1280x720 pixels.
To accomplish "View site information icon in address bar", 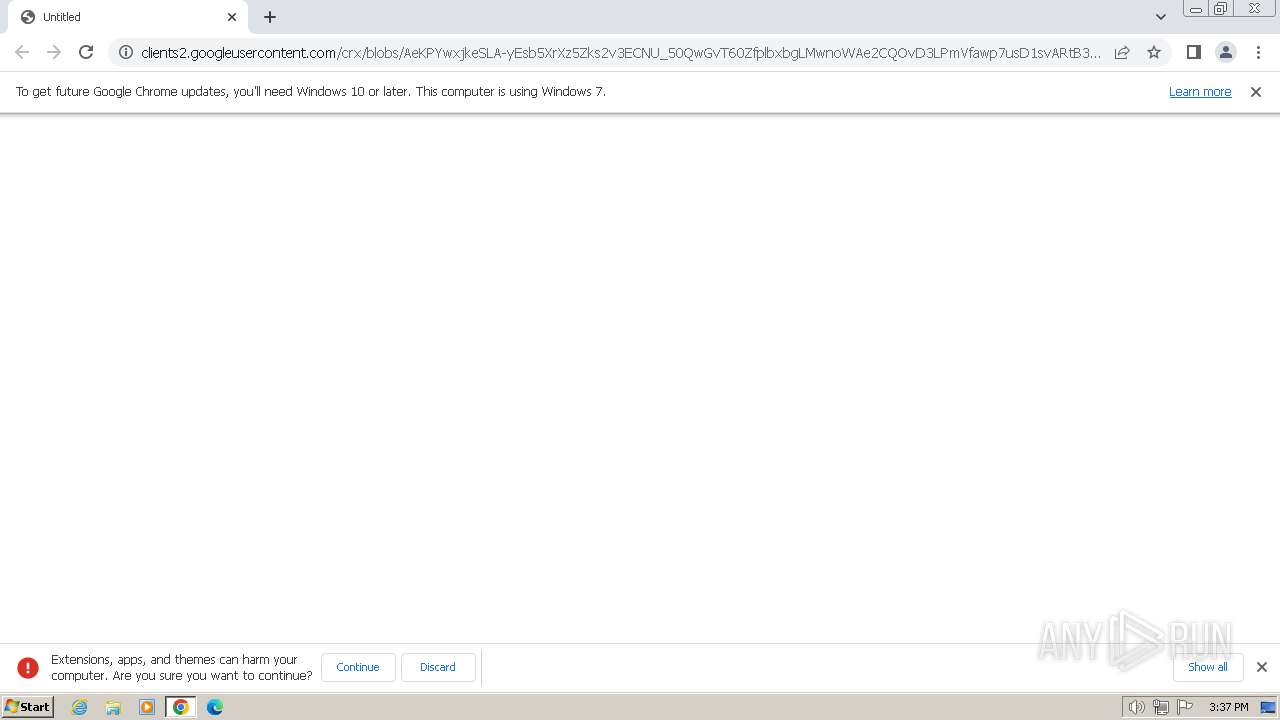I will point(126,52).
